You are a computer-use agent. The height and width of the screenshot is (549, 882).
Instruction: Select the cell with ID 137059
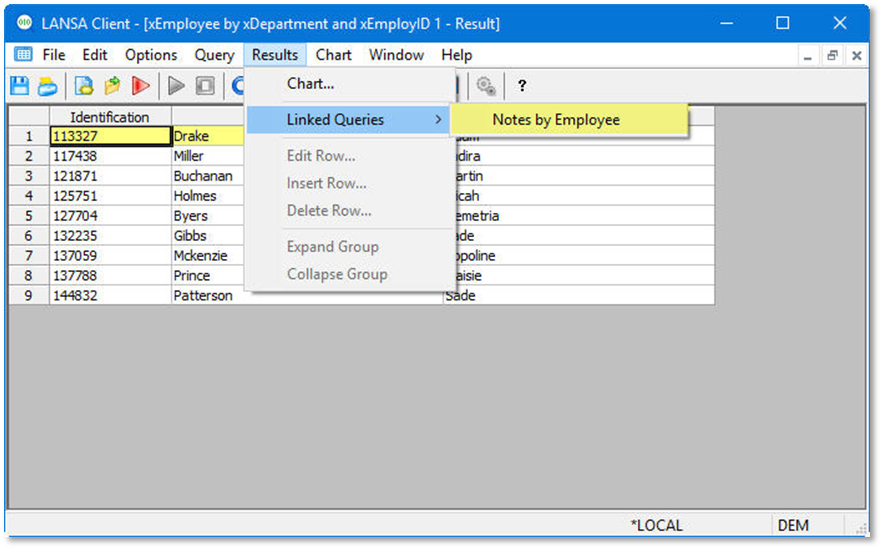tap(110, 256)
